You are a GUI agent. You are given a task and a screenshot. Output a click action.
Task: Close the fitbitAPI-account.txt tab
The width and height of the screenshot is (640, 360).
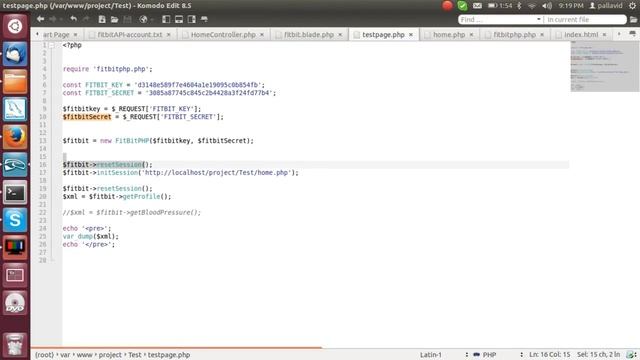(x=168, y=35)
